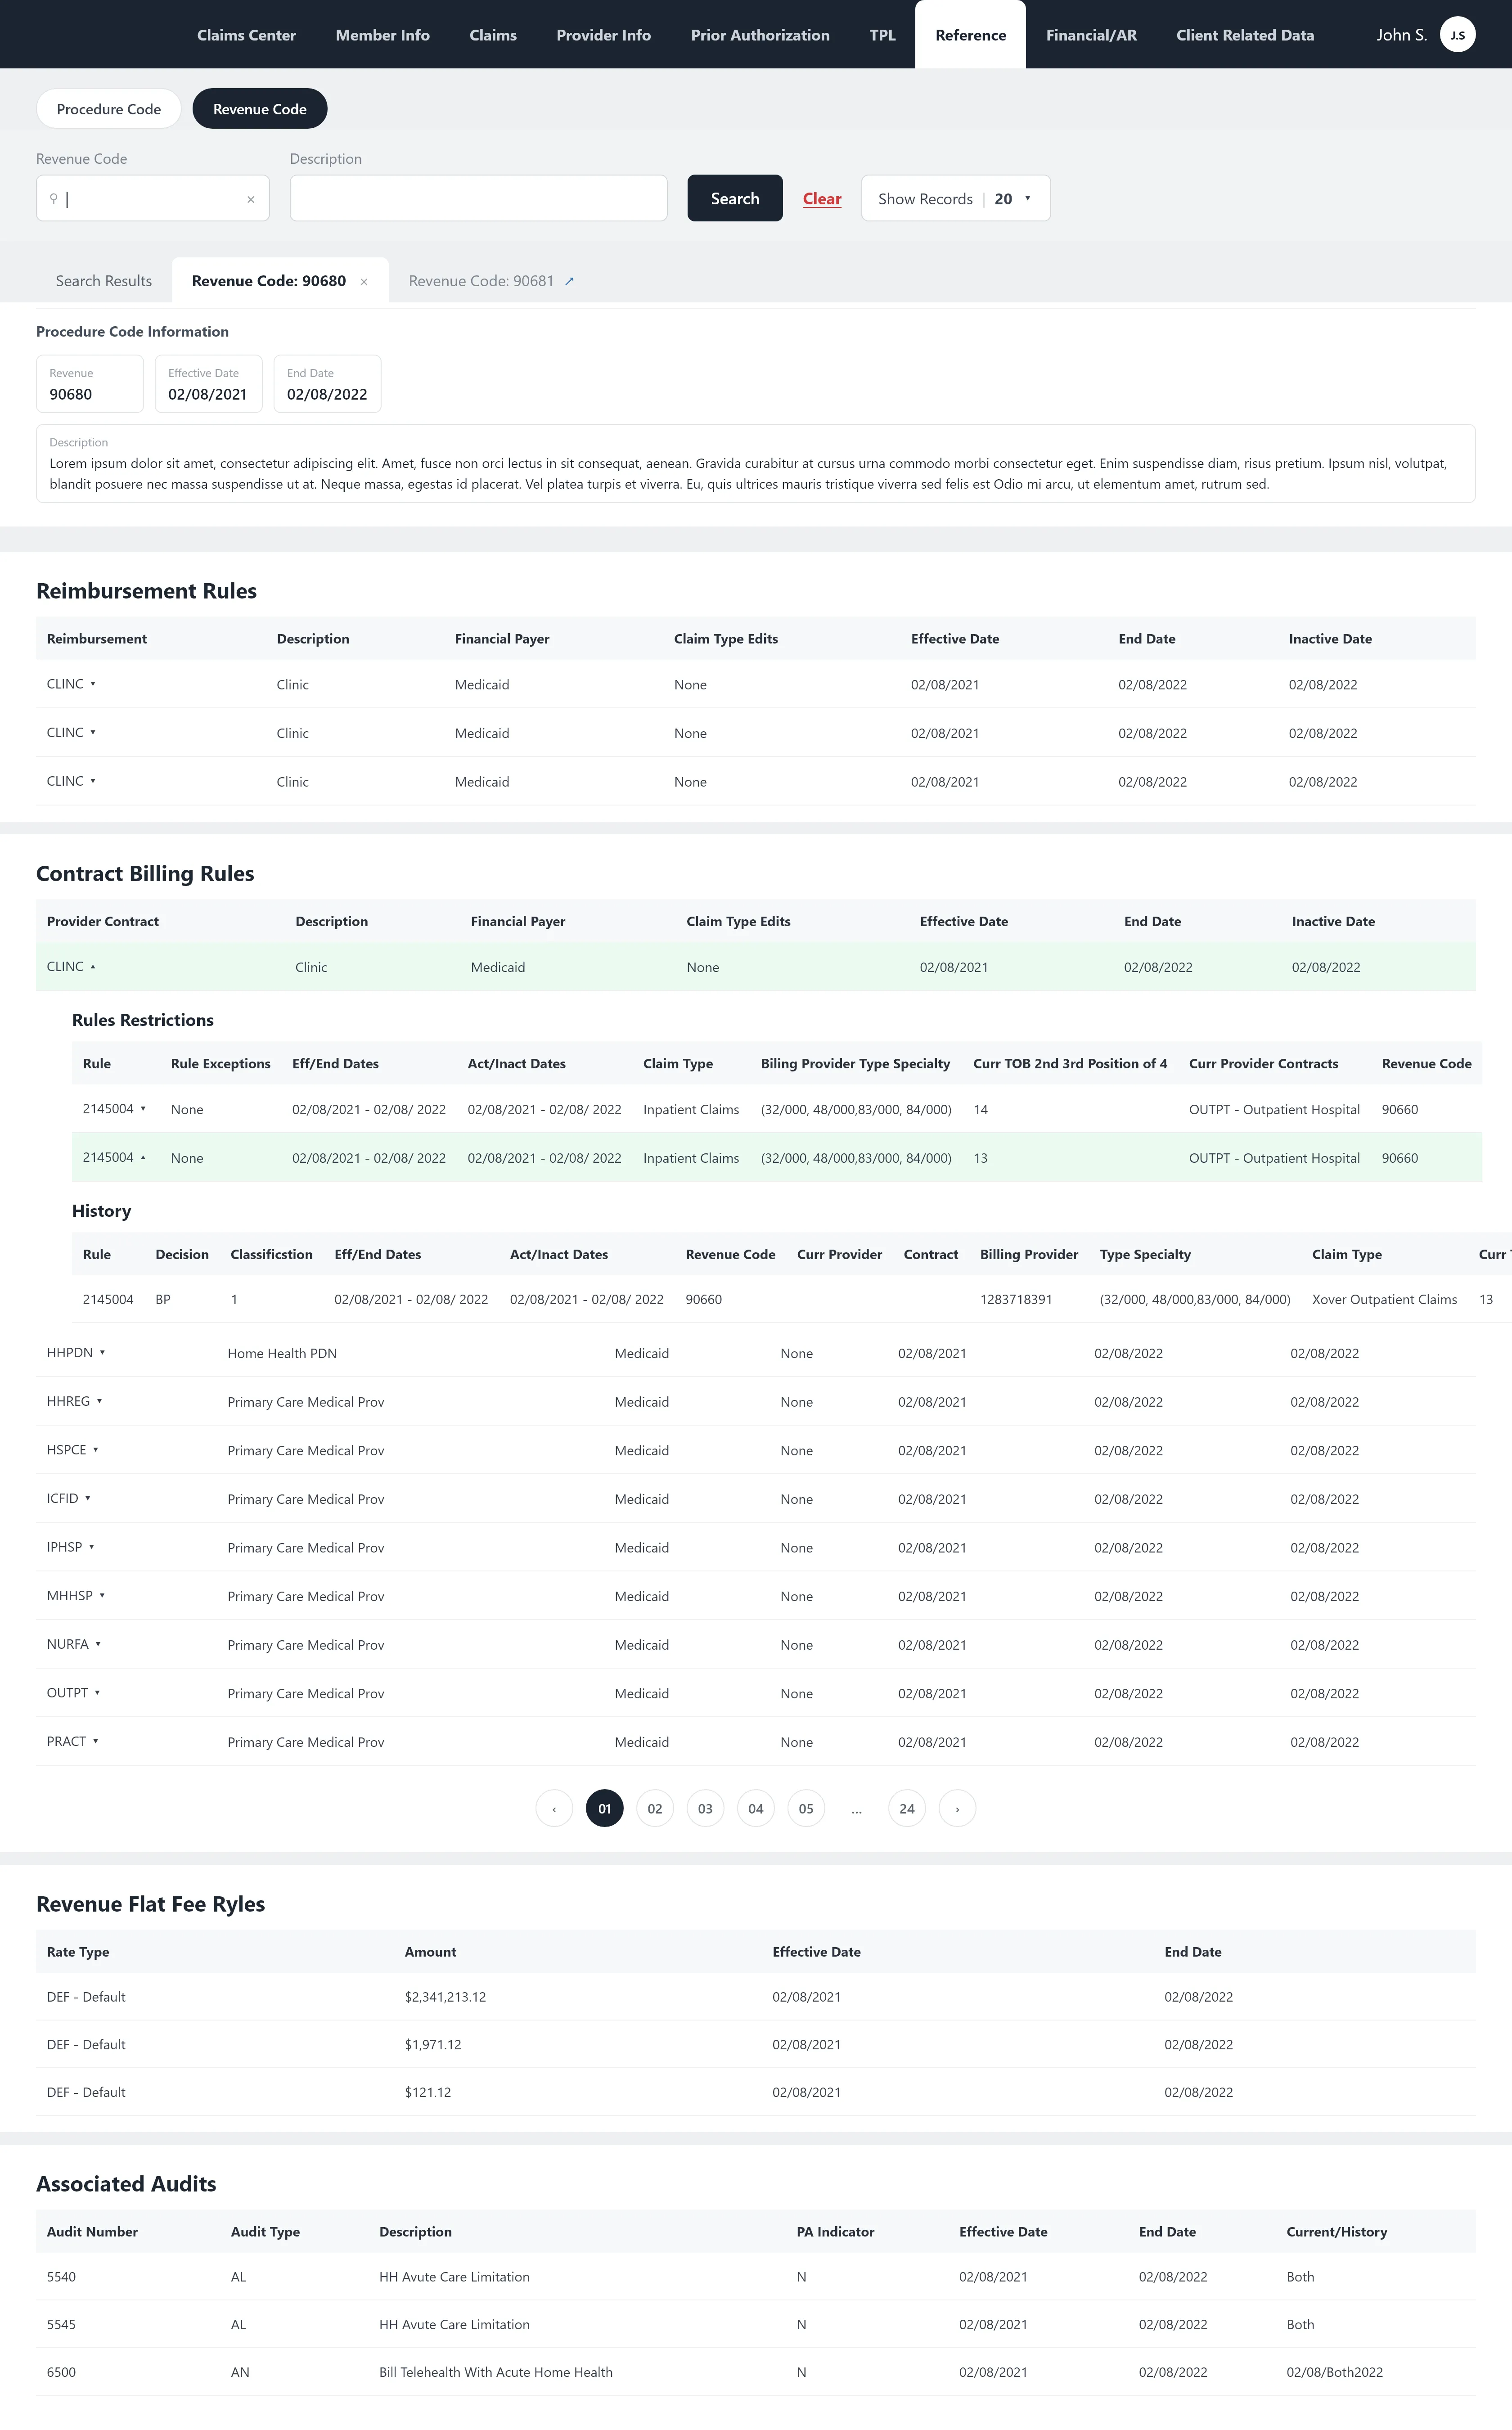Close the Revenue Code: 90680 tab

coord(364,282)
